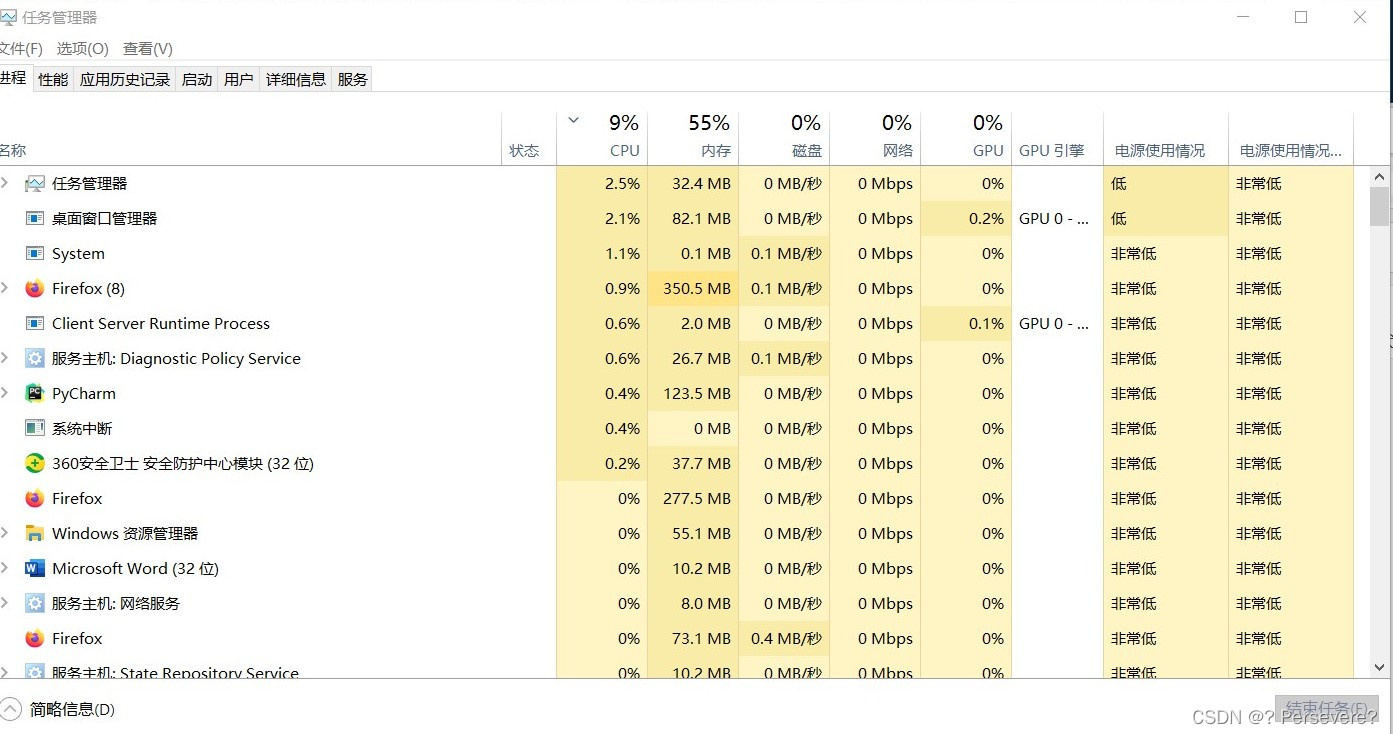Click the Task Manager title bar icon
Screen dimensions: 1393x734
(x=8, y=18)
